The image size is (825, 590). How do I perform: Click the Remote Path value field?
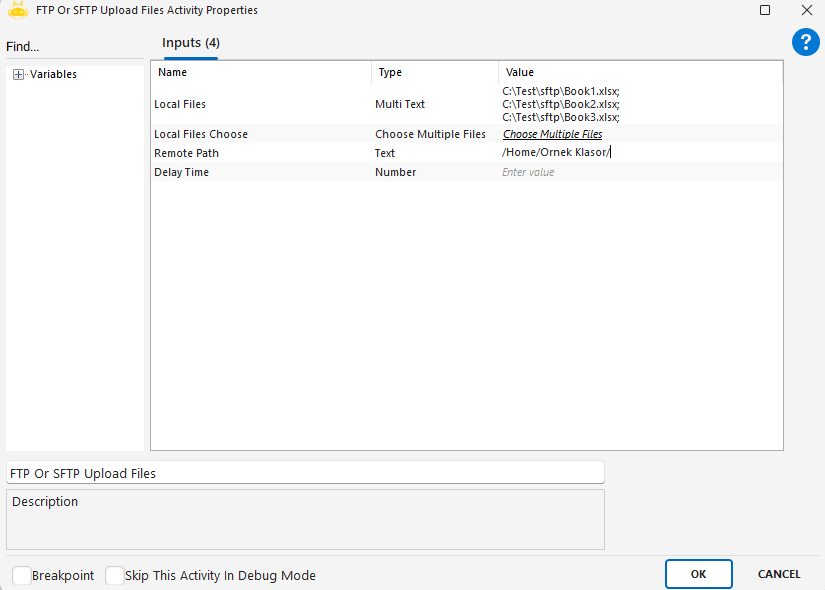pyautogui.click(x=640, y=153)
